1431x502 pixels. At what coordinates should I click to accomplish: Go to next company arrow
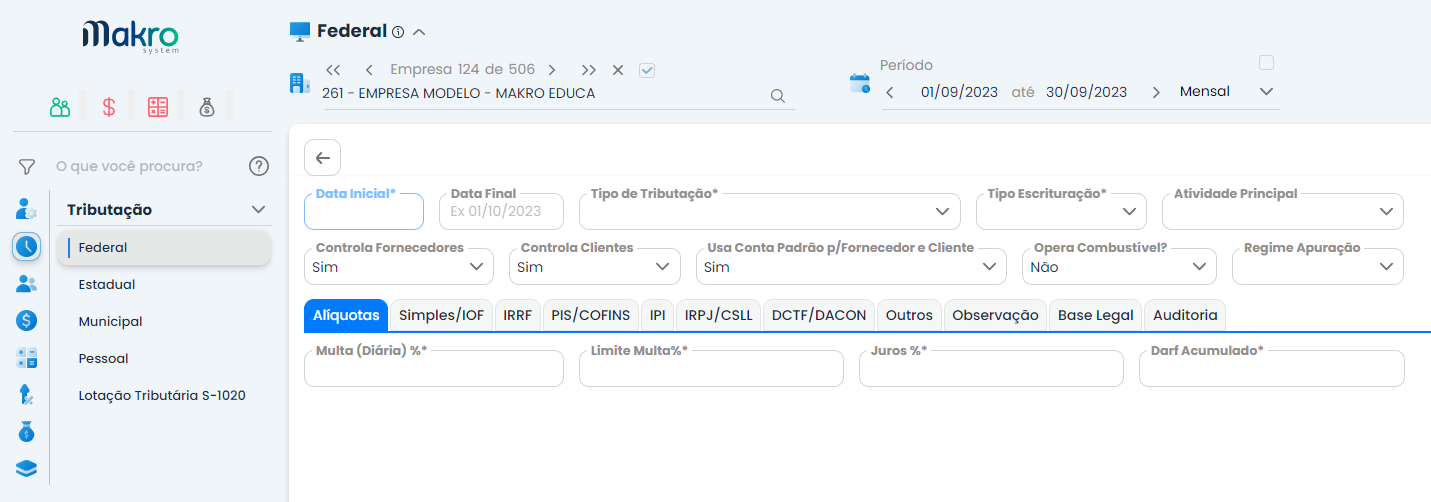[x=552, y=70]
